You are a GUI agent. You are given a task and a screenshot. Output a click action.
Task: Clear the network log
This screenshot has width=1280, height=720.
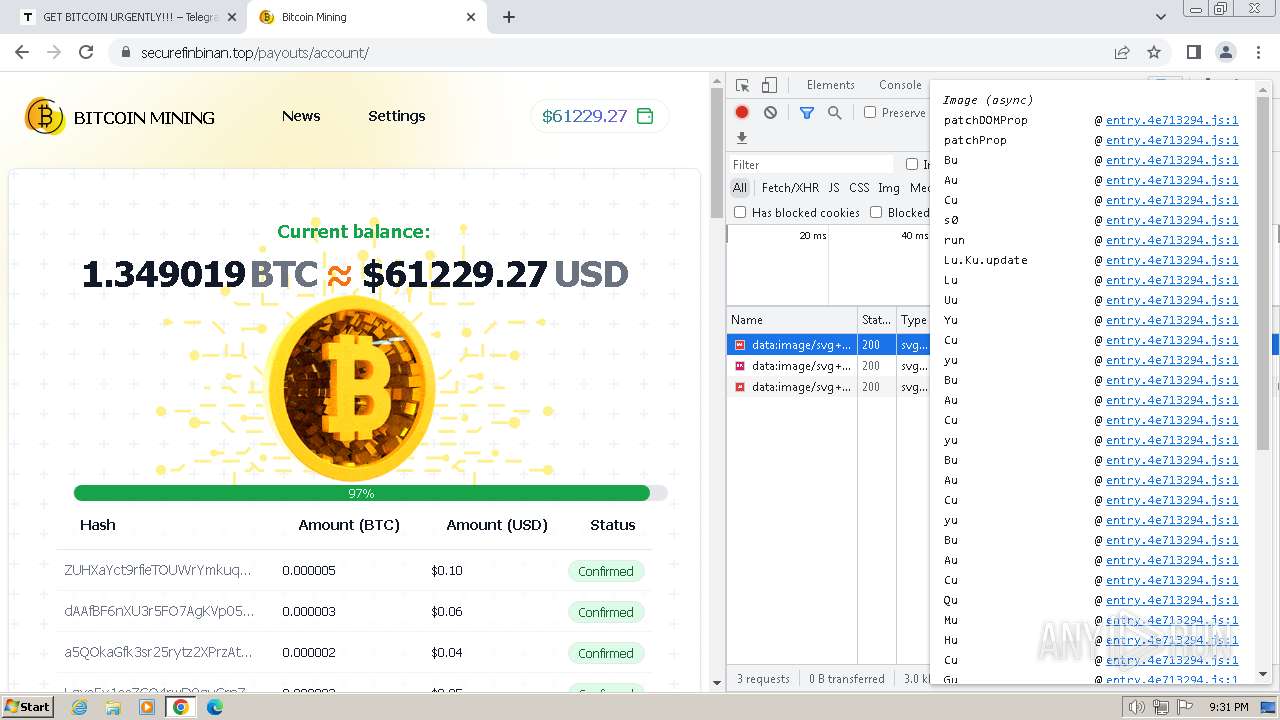(x=770, y=113)
